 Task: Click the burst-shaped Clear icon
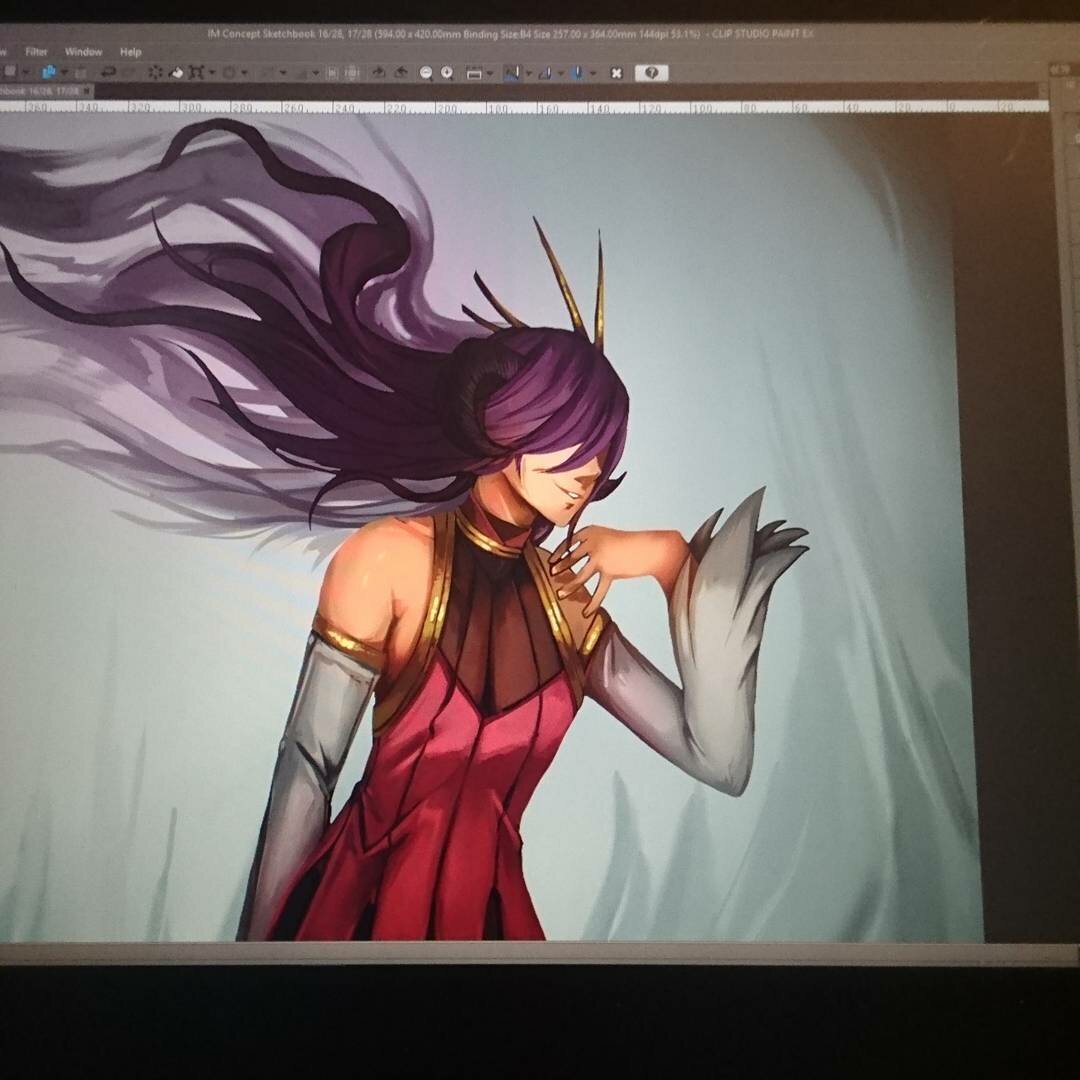click(156, 73)
